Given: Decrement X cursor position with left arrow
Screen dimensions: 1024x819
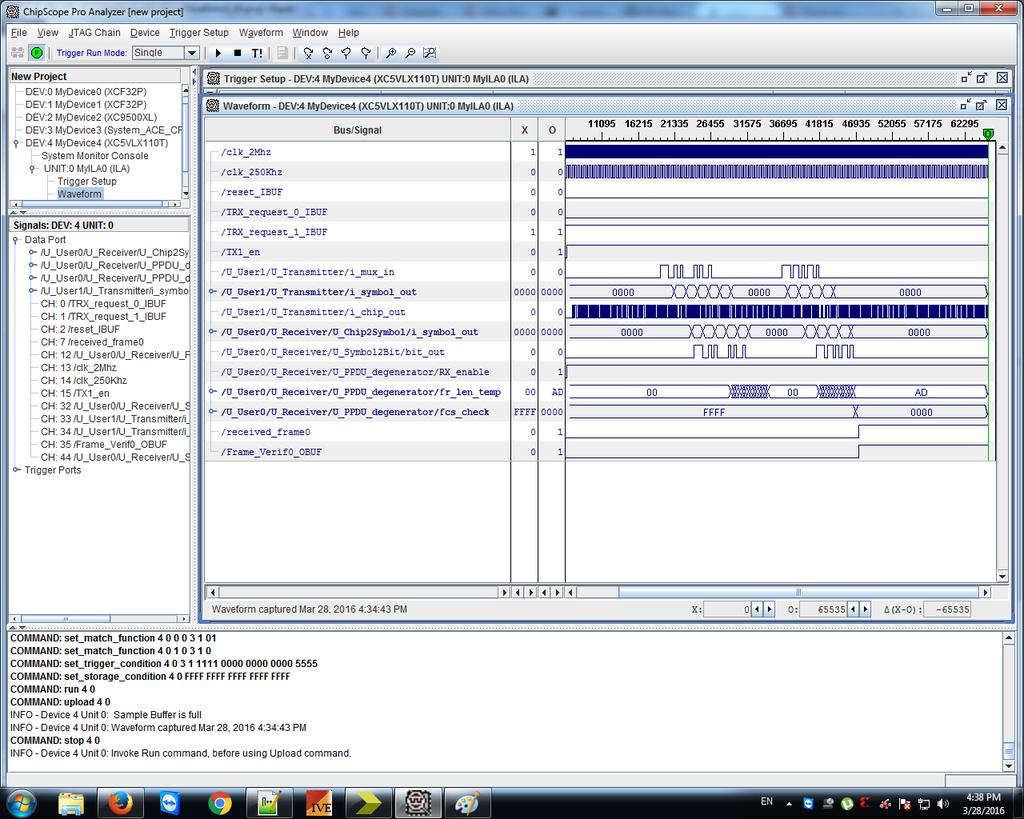Looking at the screenshot, I should [x=757, y=609].
